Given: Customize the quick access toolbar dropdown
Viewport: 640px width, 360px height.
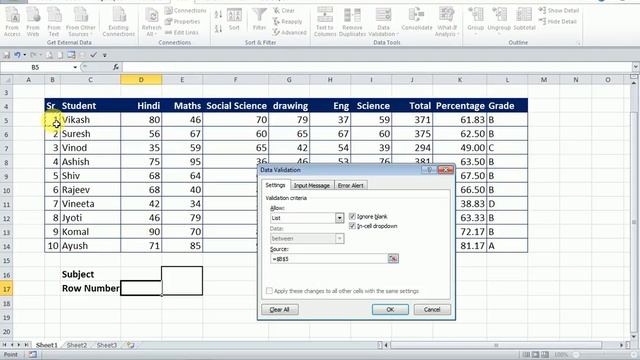Looking at the screenshot, I should (104, 55).
